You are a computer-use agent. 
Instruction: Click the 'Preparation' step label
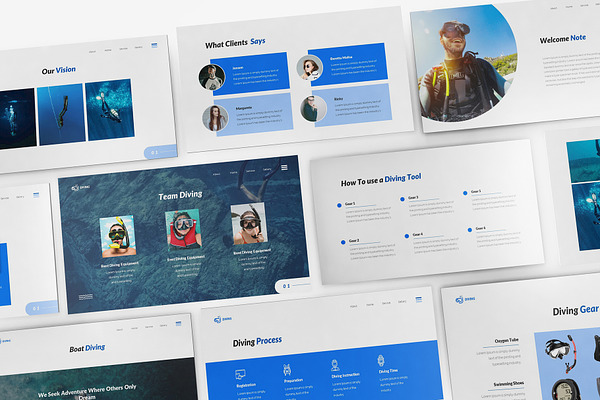tap(293, 380)
